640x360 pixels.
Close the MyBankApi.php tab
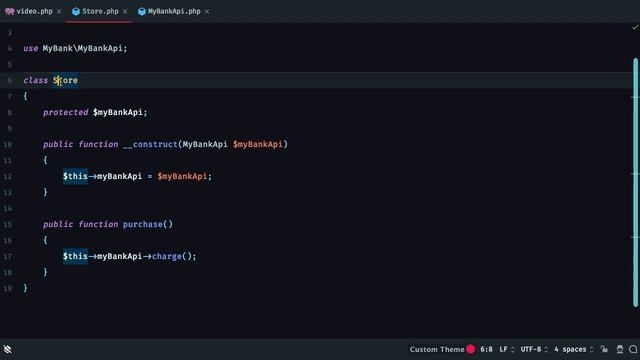tap(207, 11)
